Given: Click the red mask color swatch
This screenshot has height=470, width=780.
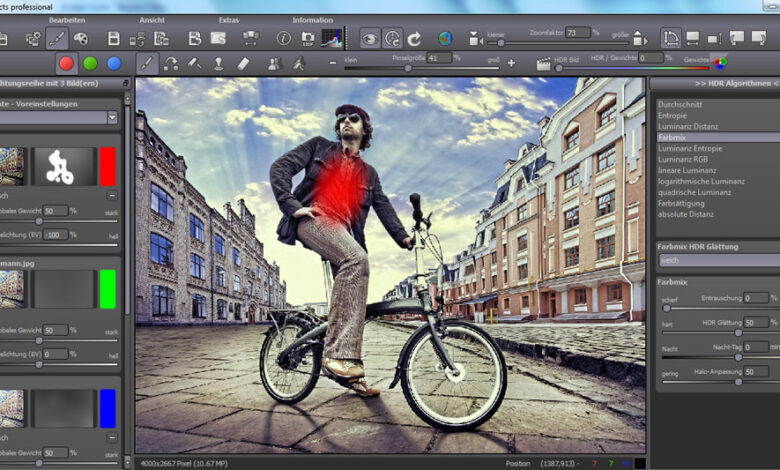Looking at the screenshot, I should pyautogui.click(x=108, y=166).
